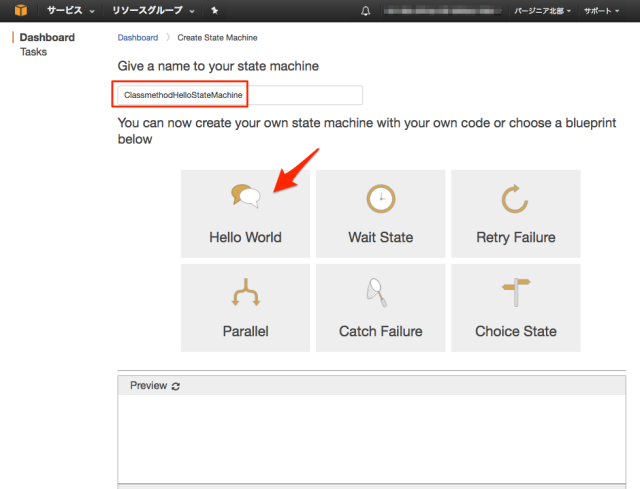Open the リソースグループ resource groups dropdown
The image size is (640, 489).
(x=153, y=11)
